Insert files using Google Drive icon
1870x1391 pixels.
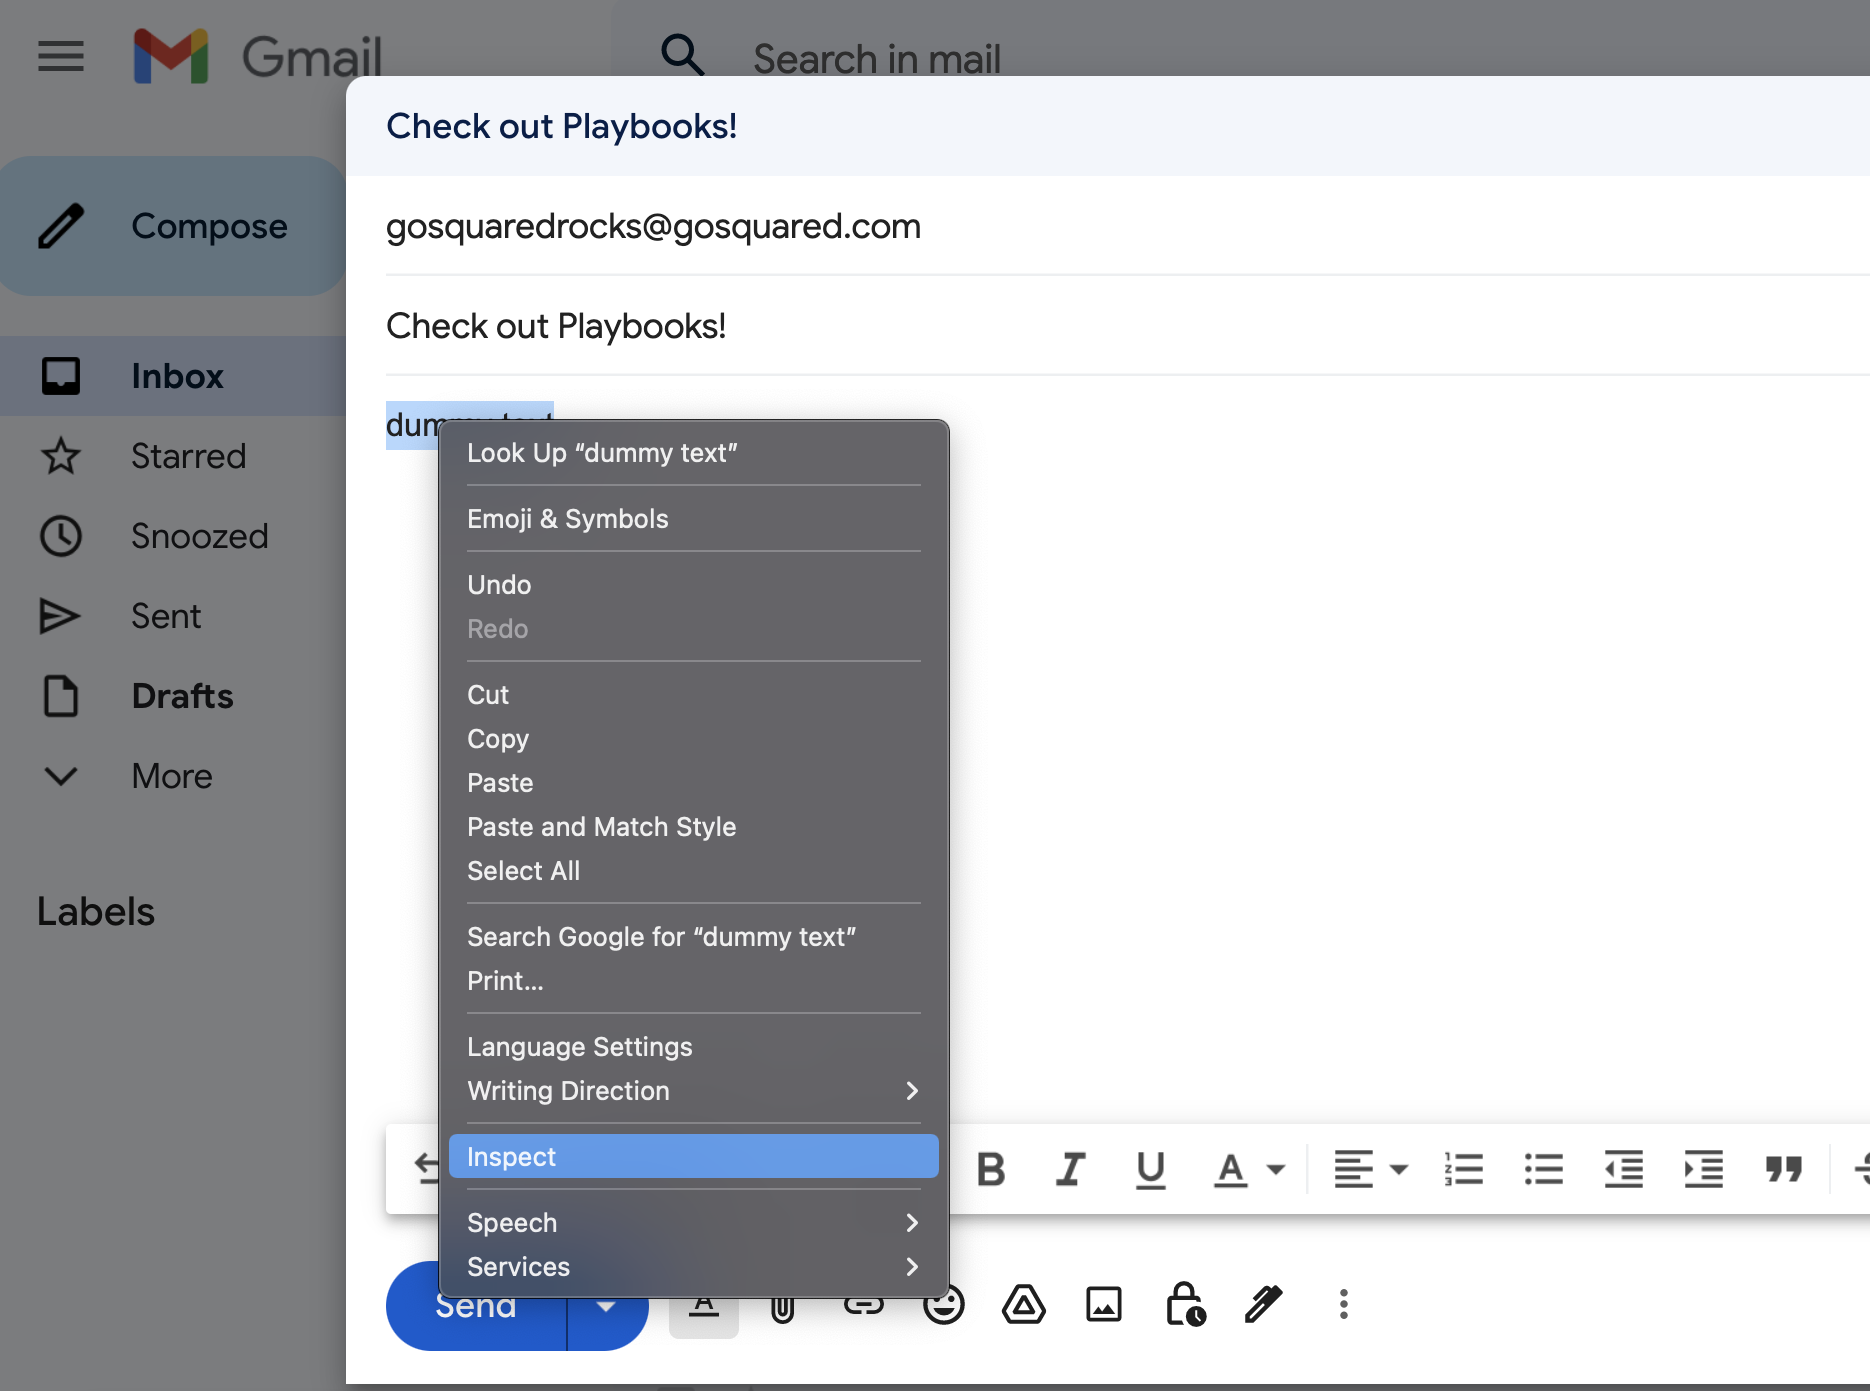(1024, 1305)
